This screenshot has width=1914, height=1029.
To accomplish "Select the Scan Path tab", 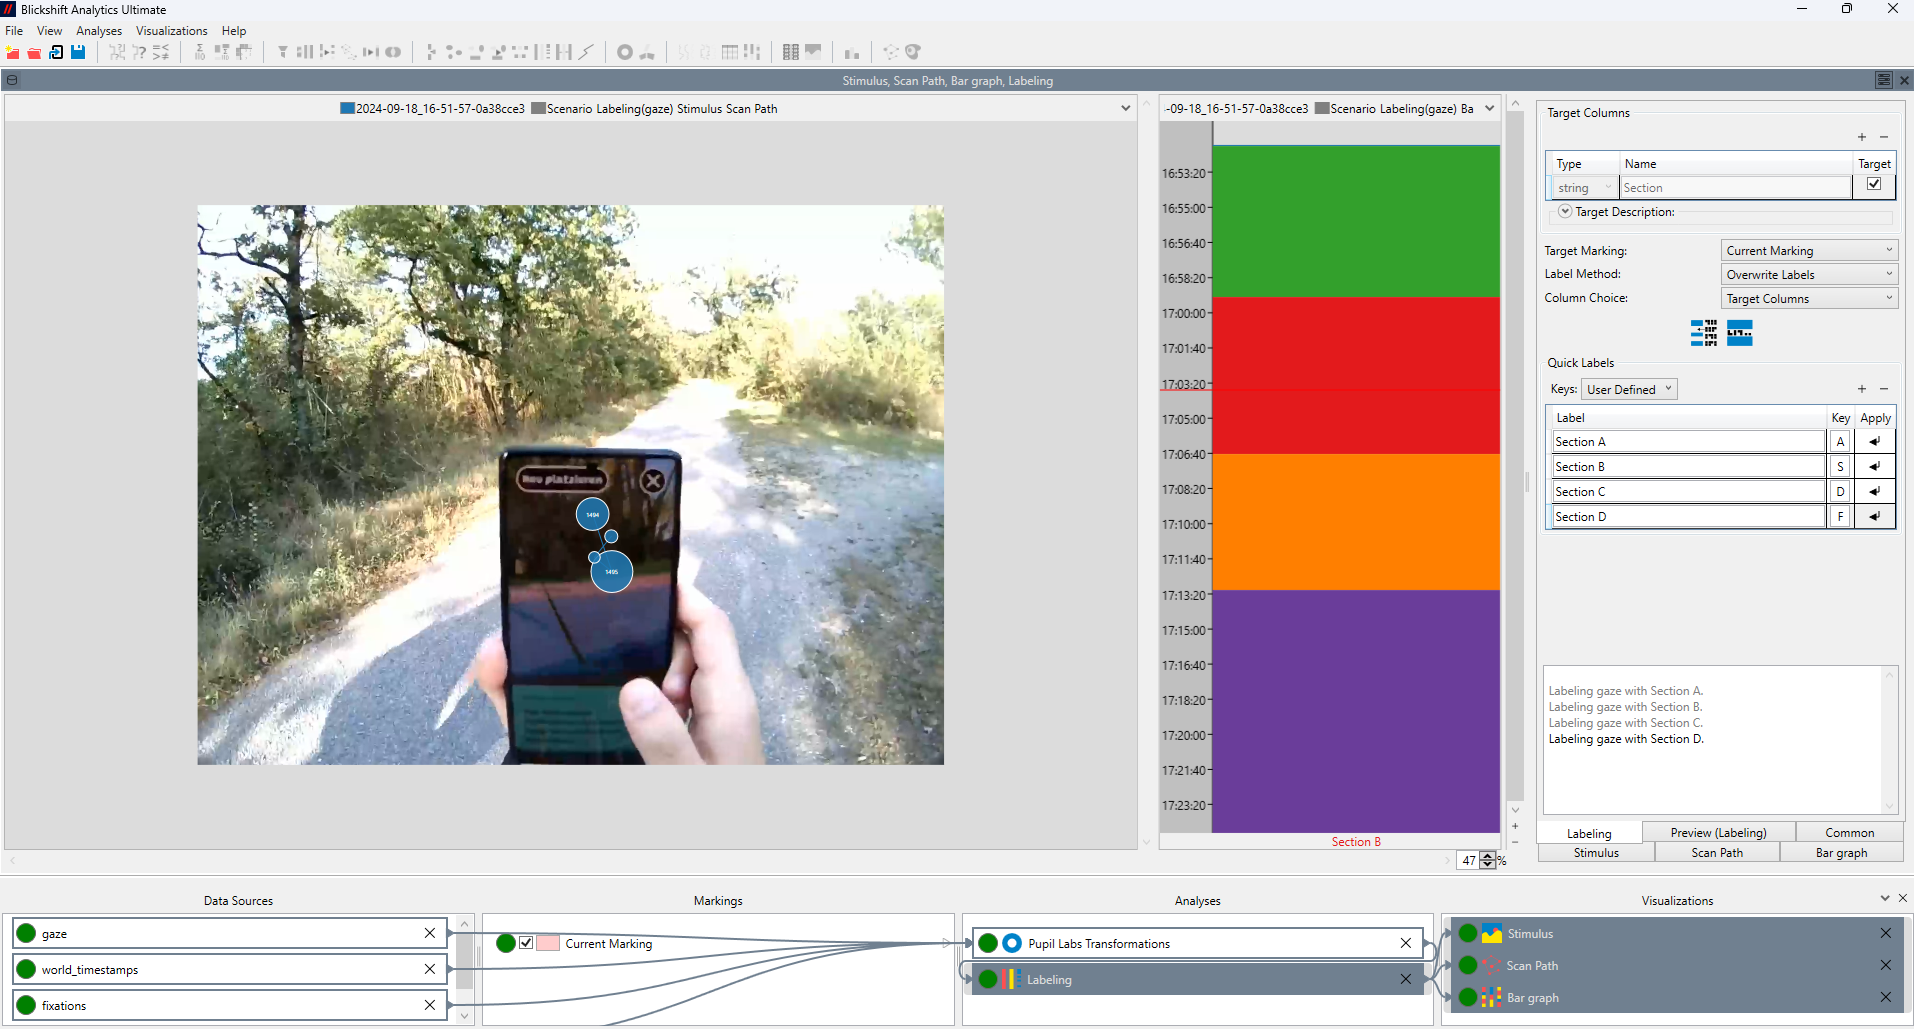I will point(1717,853).
